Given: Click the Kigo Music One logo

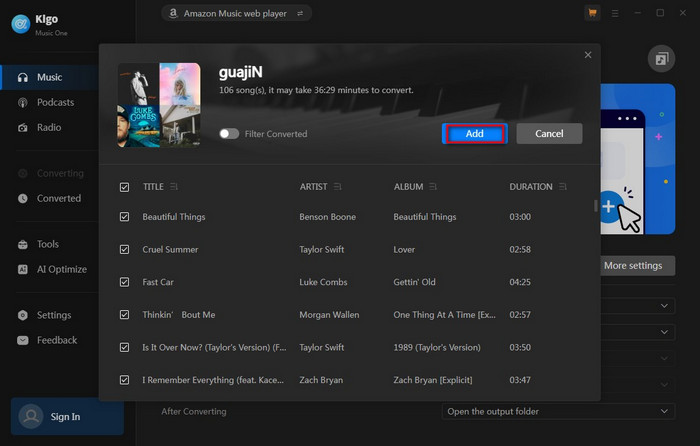Looking at the screenshot, I should point(21,24).
